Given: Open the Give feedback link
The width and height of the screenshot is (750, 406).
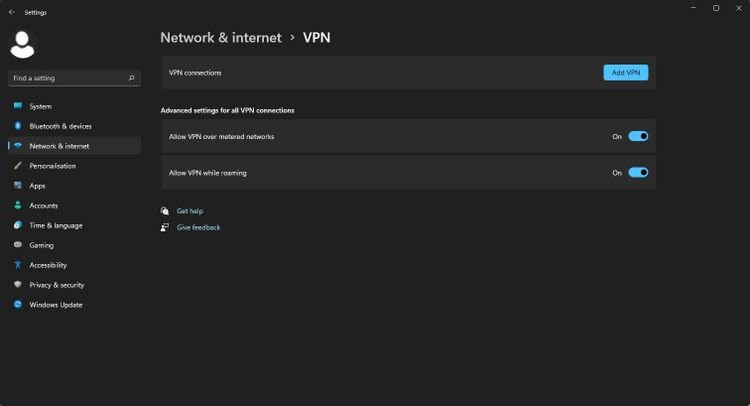Looking at the screenshot, I should (x=199, y=228).
